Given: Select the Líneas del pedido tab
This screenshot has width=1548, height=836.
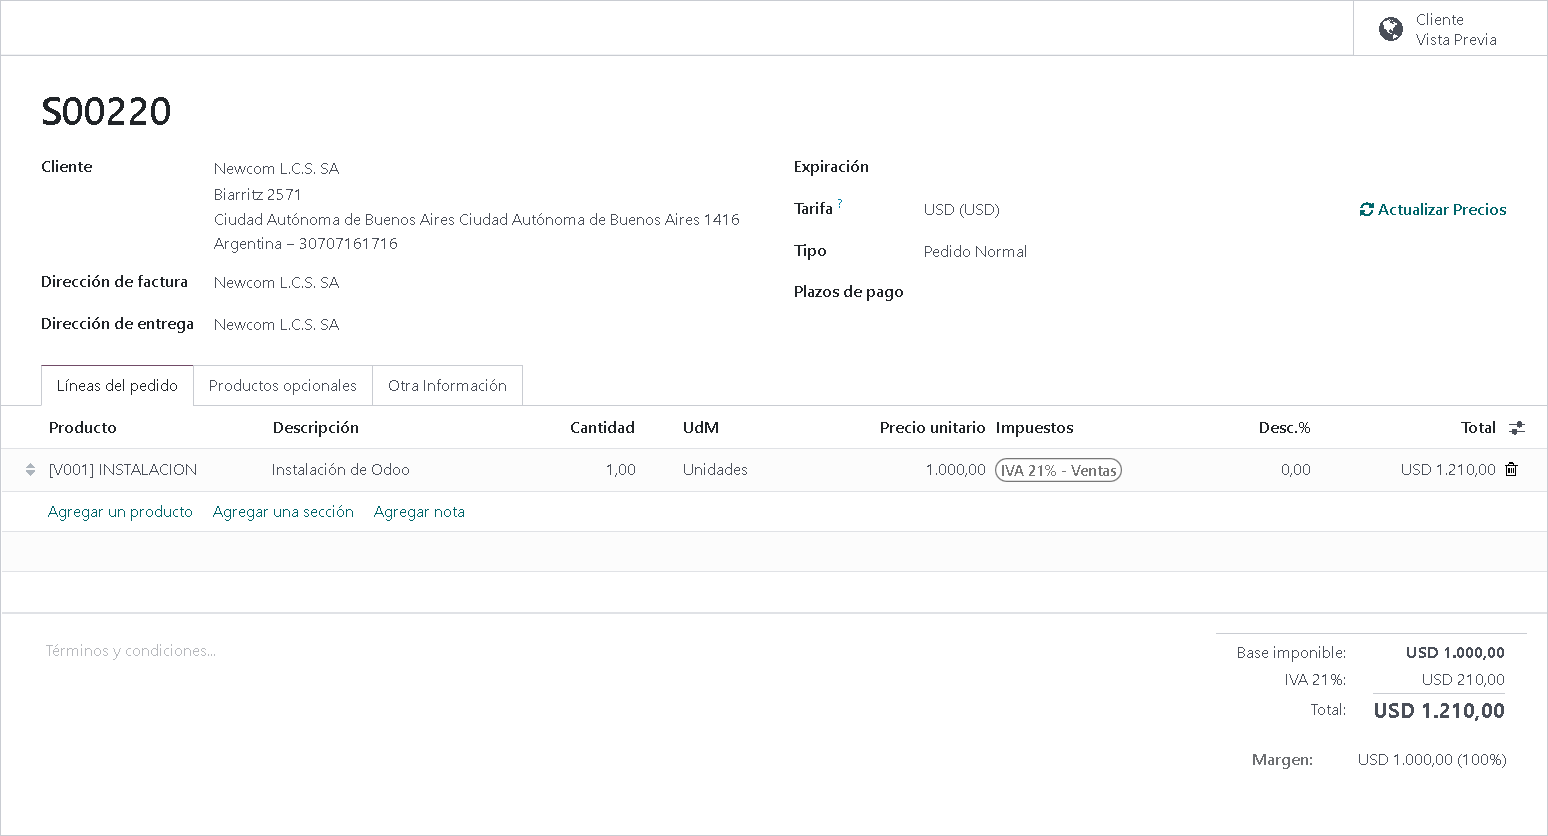Looking at the screenshot, I should (117, 386).
